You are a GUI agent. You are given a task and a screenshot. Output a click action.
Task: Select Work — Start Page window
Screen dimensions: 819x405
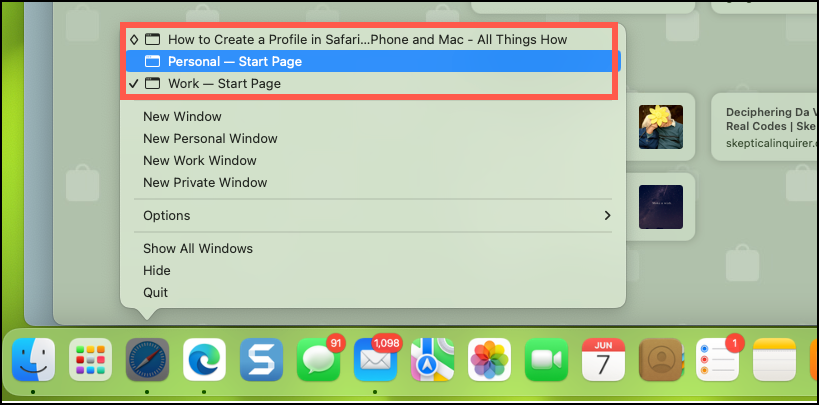click(373, 84)
